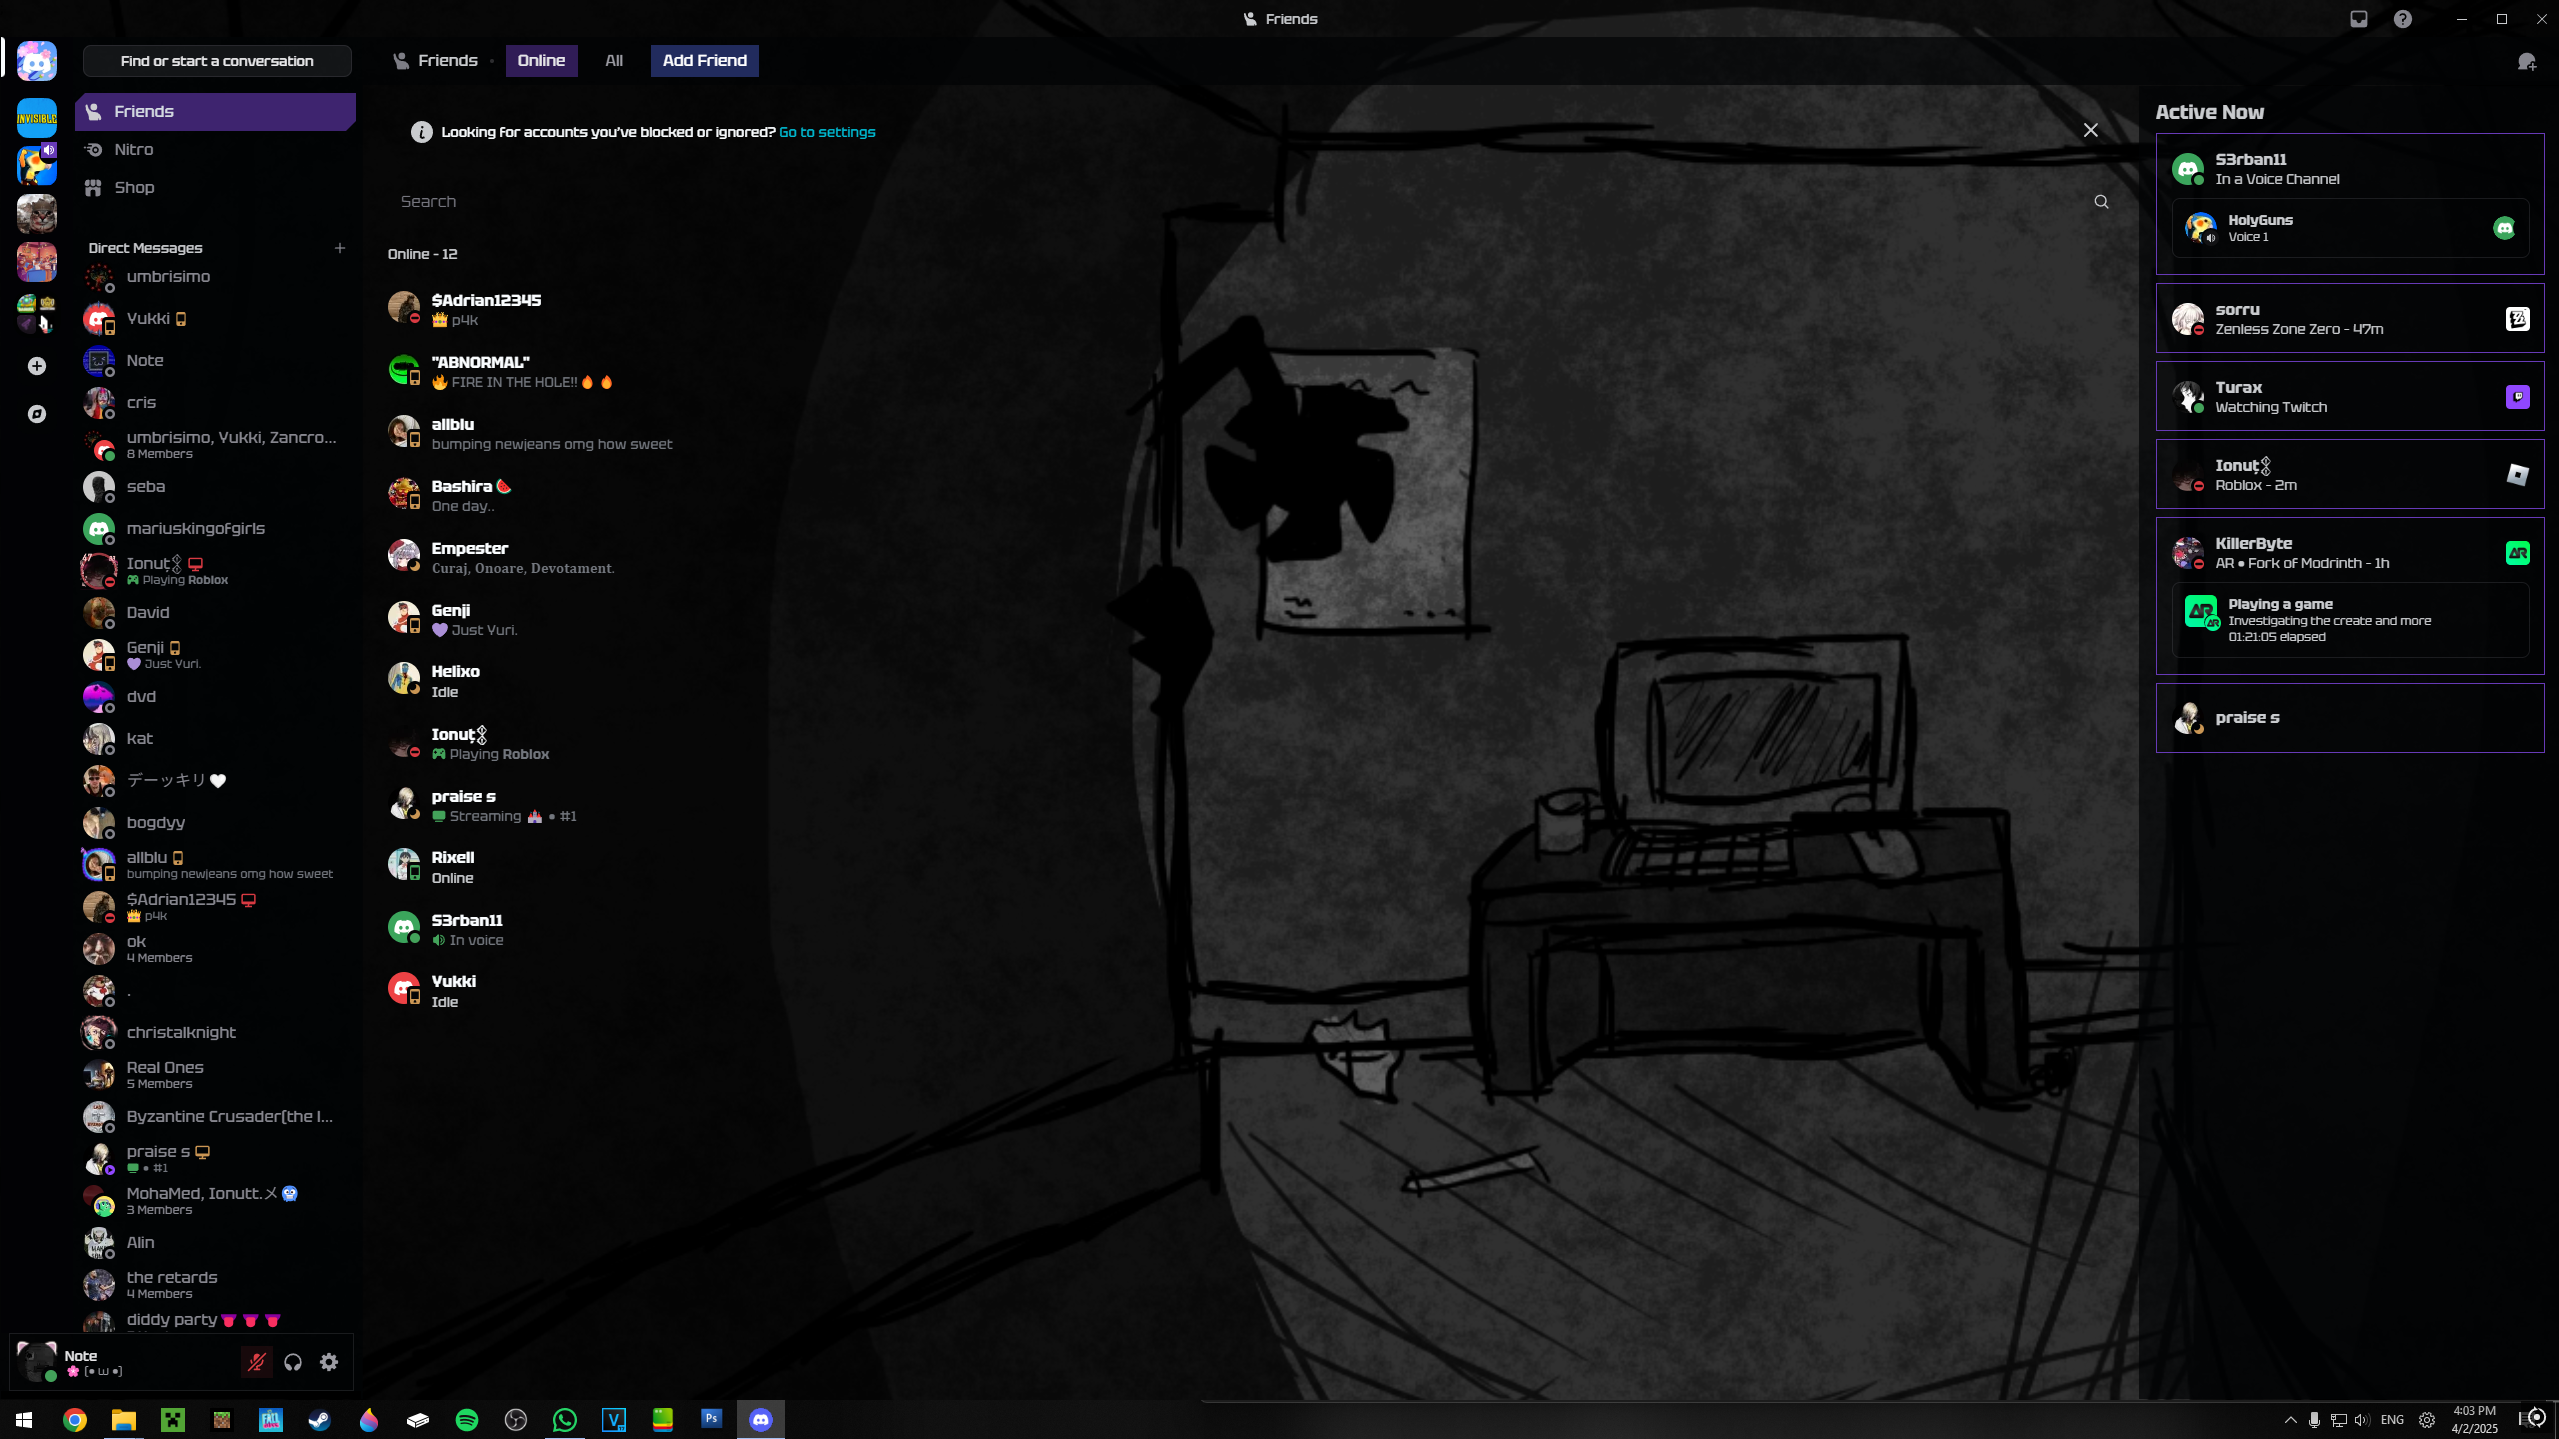Viewport: 2559px width, 1439px height.
Task: Follow the Go to settings link
Action: click(826, 132)
